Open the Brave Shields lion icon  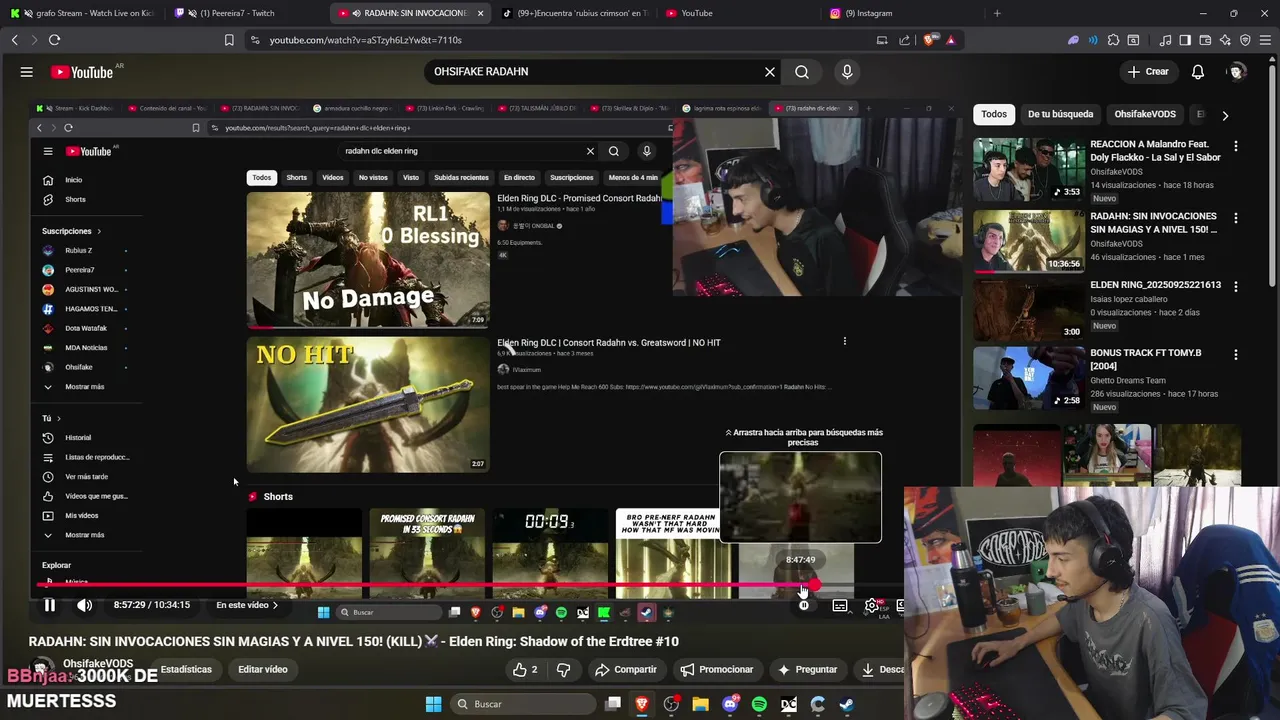tap(929, 40)
